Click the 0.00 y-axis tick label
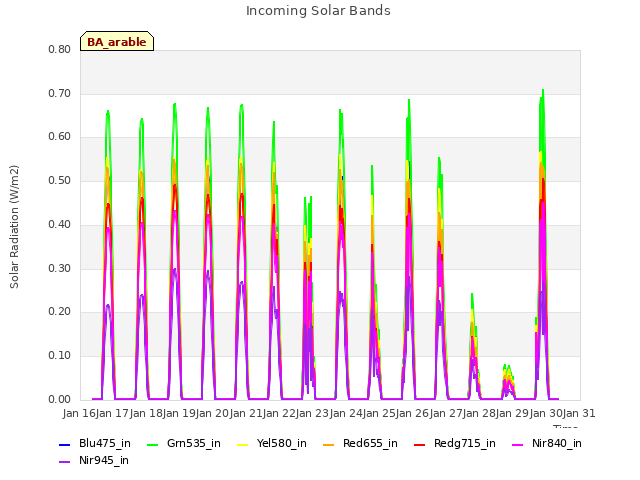Viewport: 640px width, 480px height. tap(60, 399)
